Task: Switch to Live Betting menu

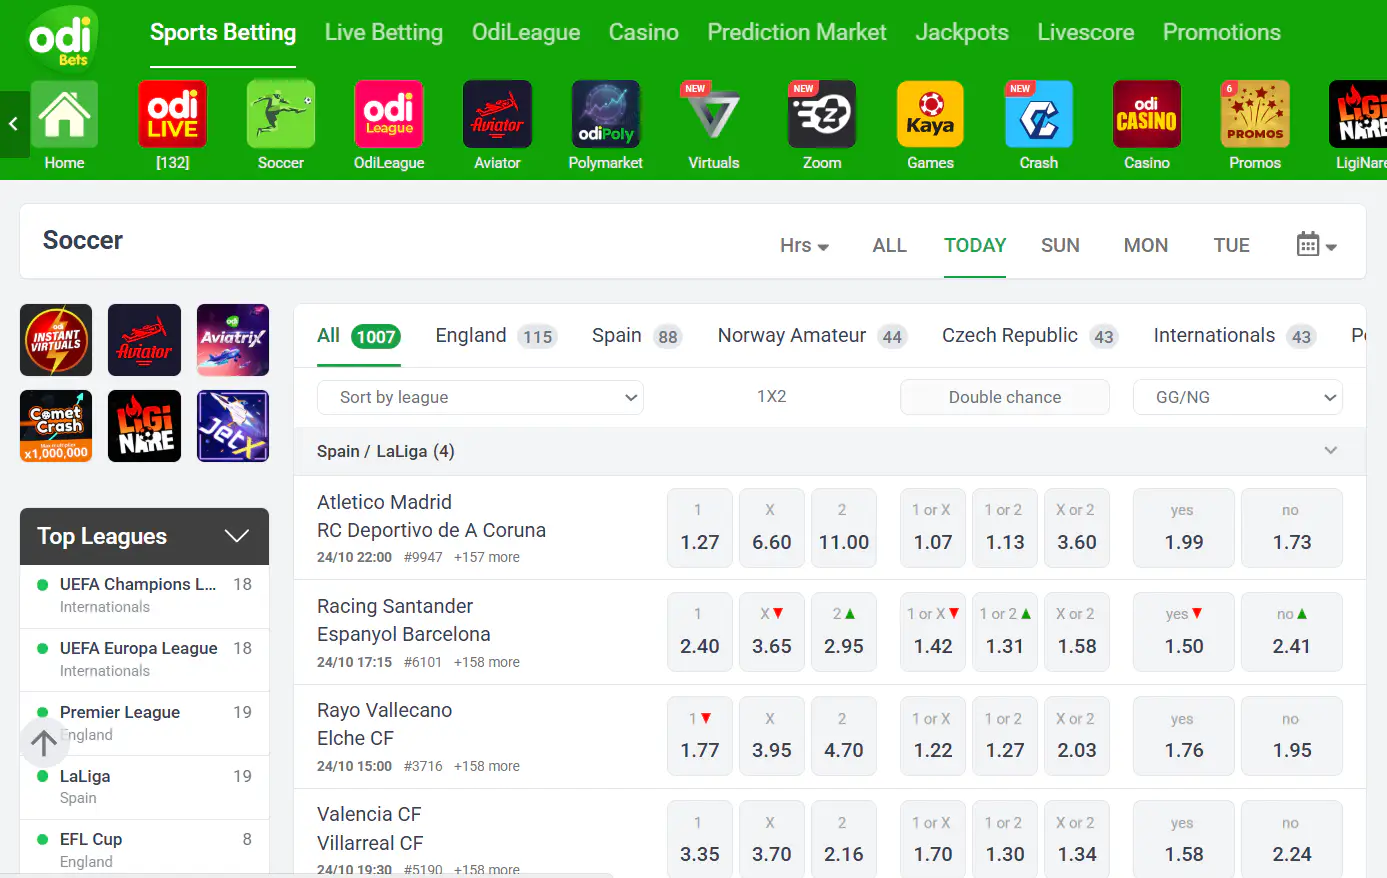Action: coord(384,32)
